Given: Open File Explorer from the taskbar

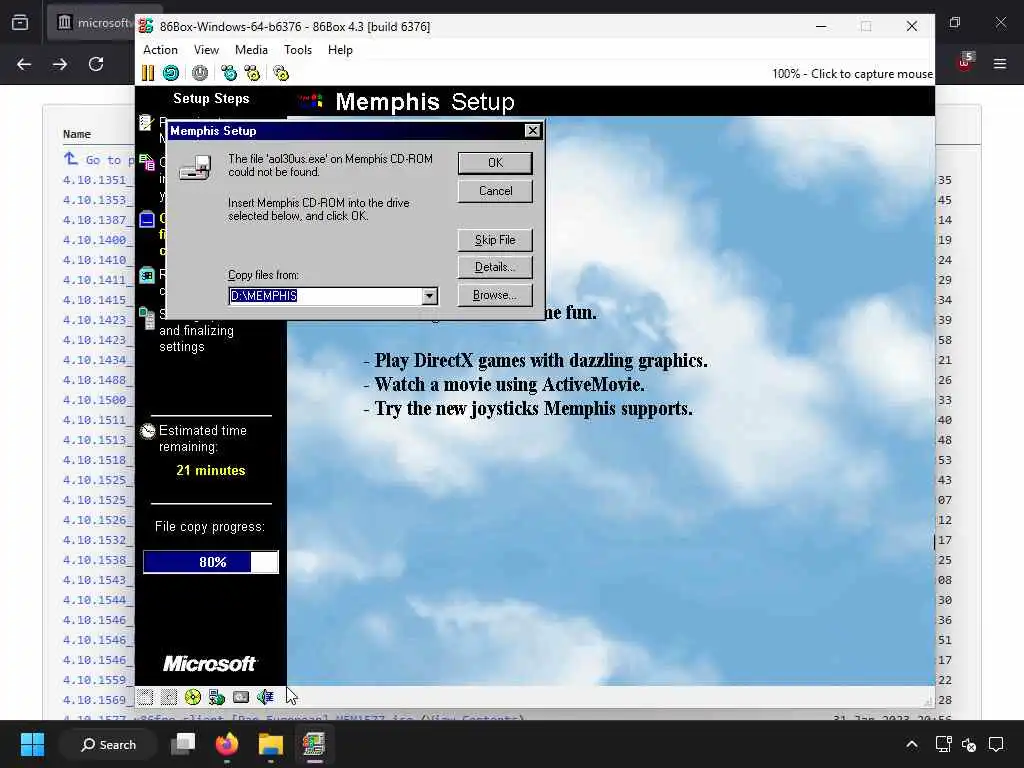Looking at the screenshot, I should click(x=270, y=744).
